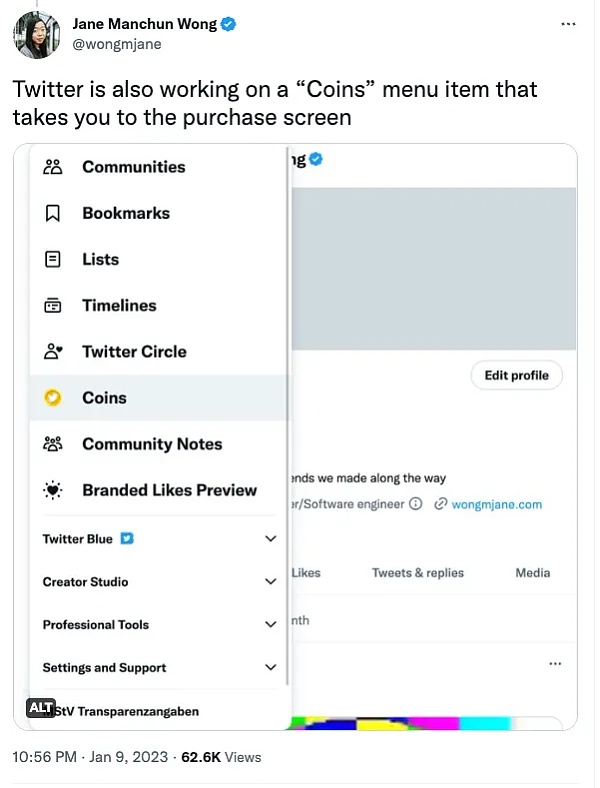The image size is (600, 788).
Task: Open the tweet's three-dot more options
Action: 568,24
